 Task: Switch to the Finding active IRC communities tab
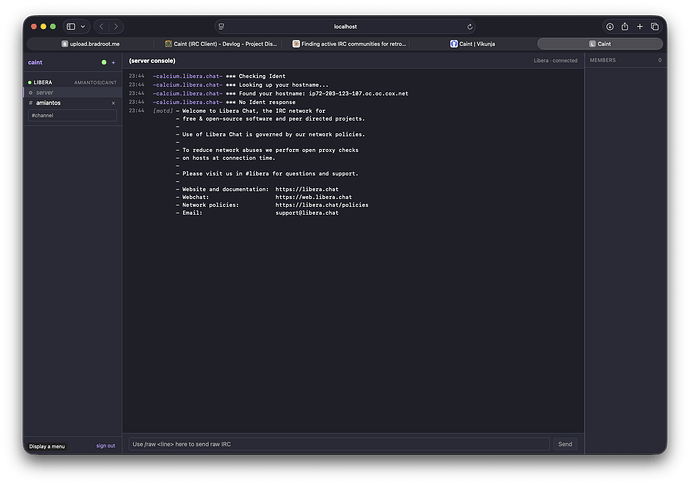coord(349,44)
